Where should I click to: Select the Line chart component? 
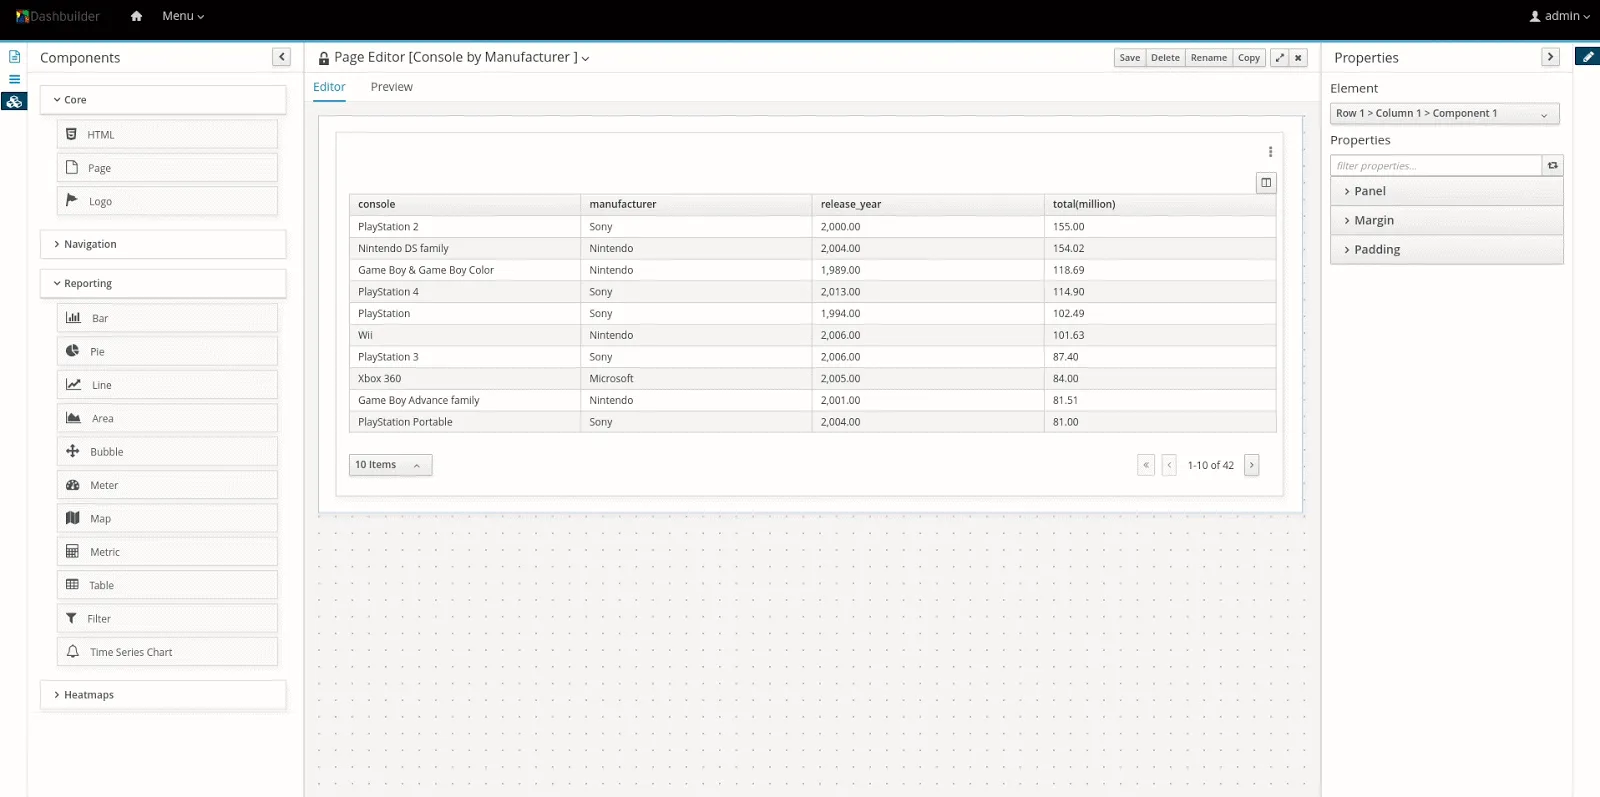point(167,385)
